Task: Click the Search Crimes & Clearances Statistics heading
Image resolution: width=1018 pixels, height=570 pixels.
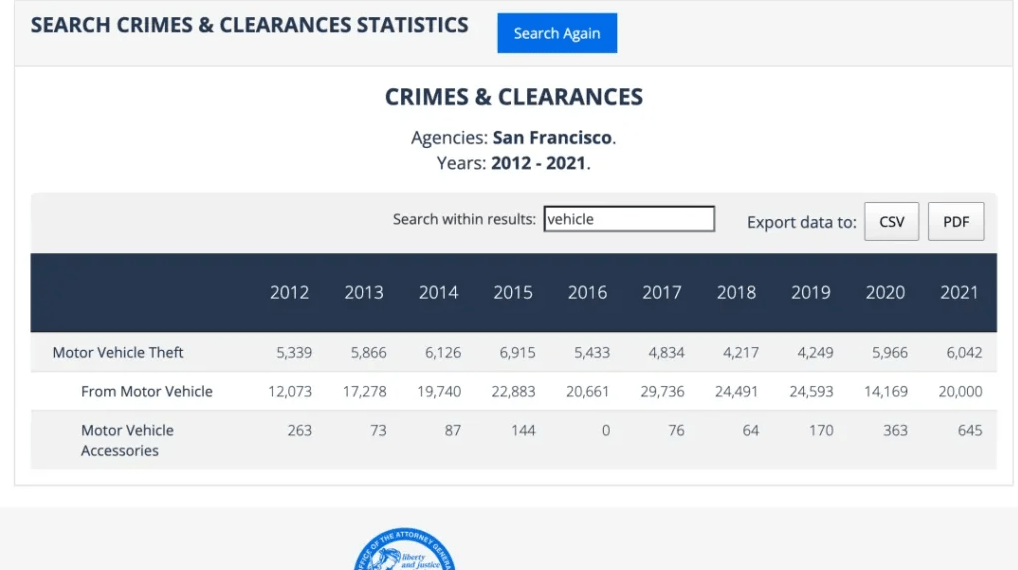Action: click(249, 25)
